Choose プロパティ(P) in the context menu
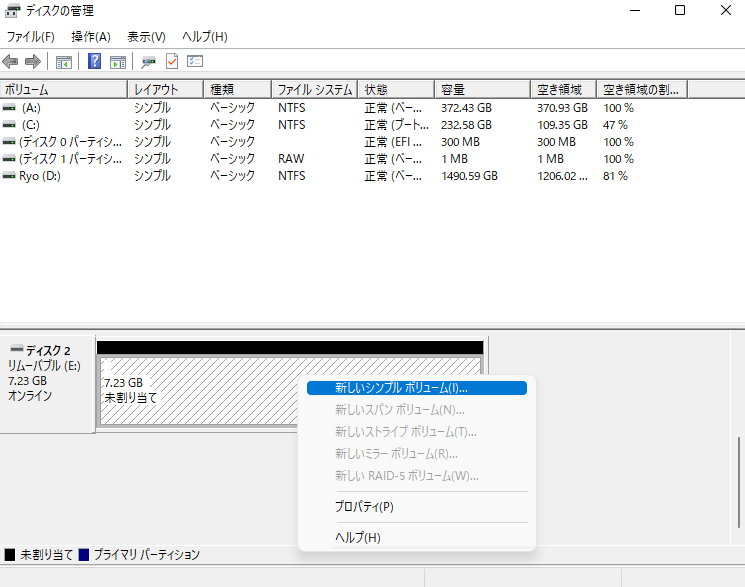The width and height of the screenshot is (745, 587). click(364, 507)
